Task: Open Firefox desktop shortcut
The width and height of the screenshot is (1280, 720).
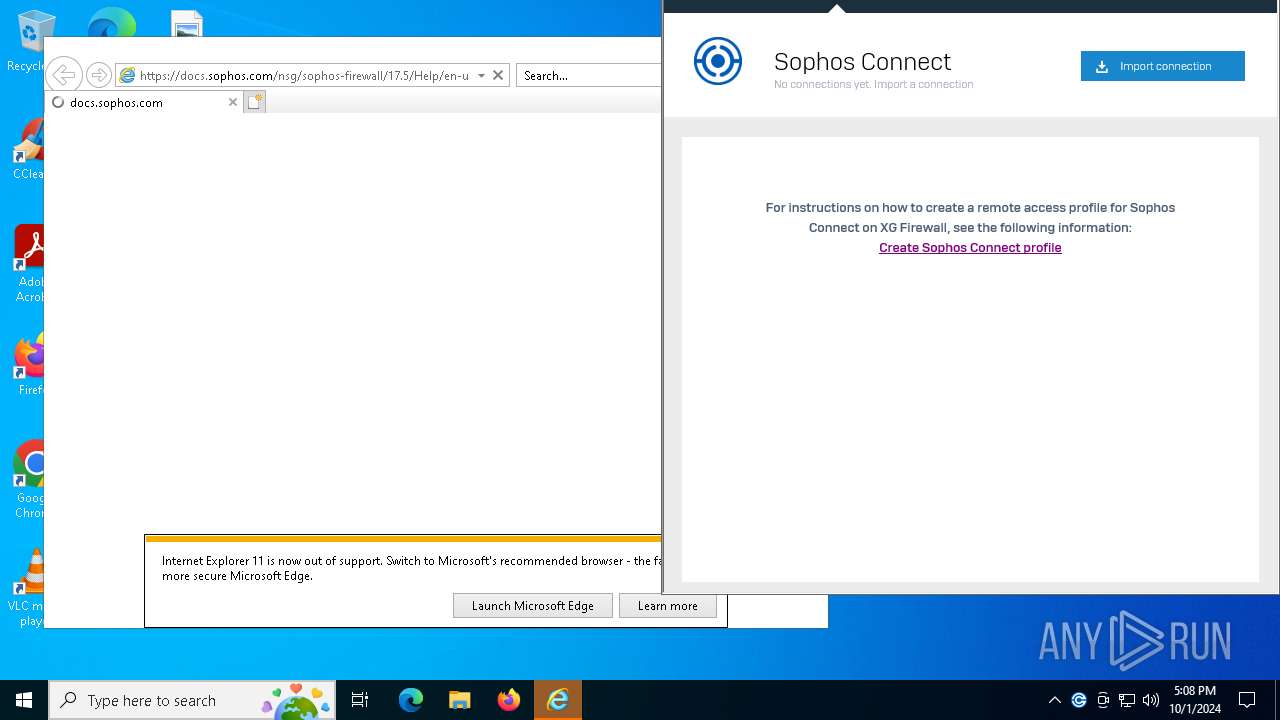Action: [x=31, y=365]
